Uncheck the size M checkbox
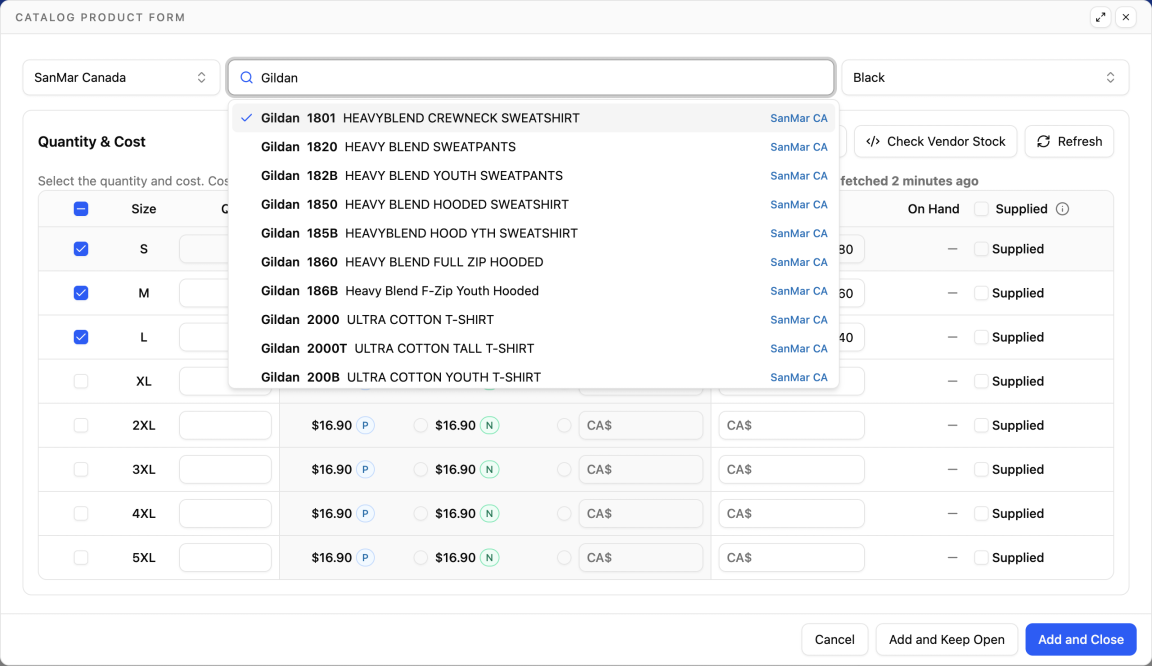This screenshot has height=666, width=1152. [x=81, y=293]
